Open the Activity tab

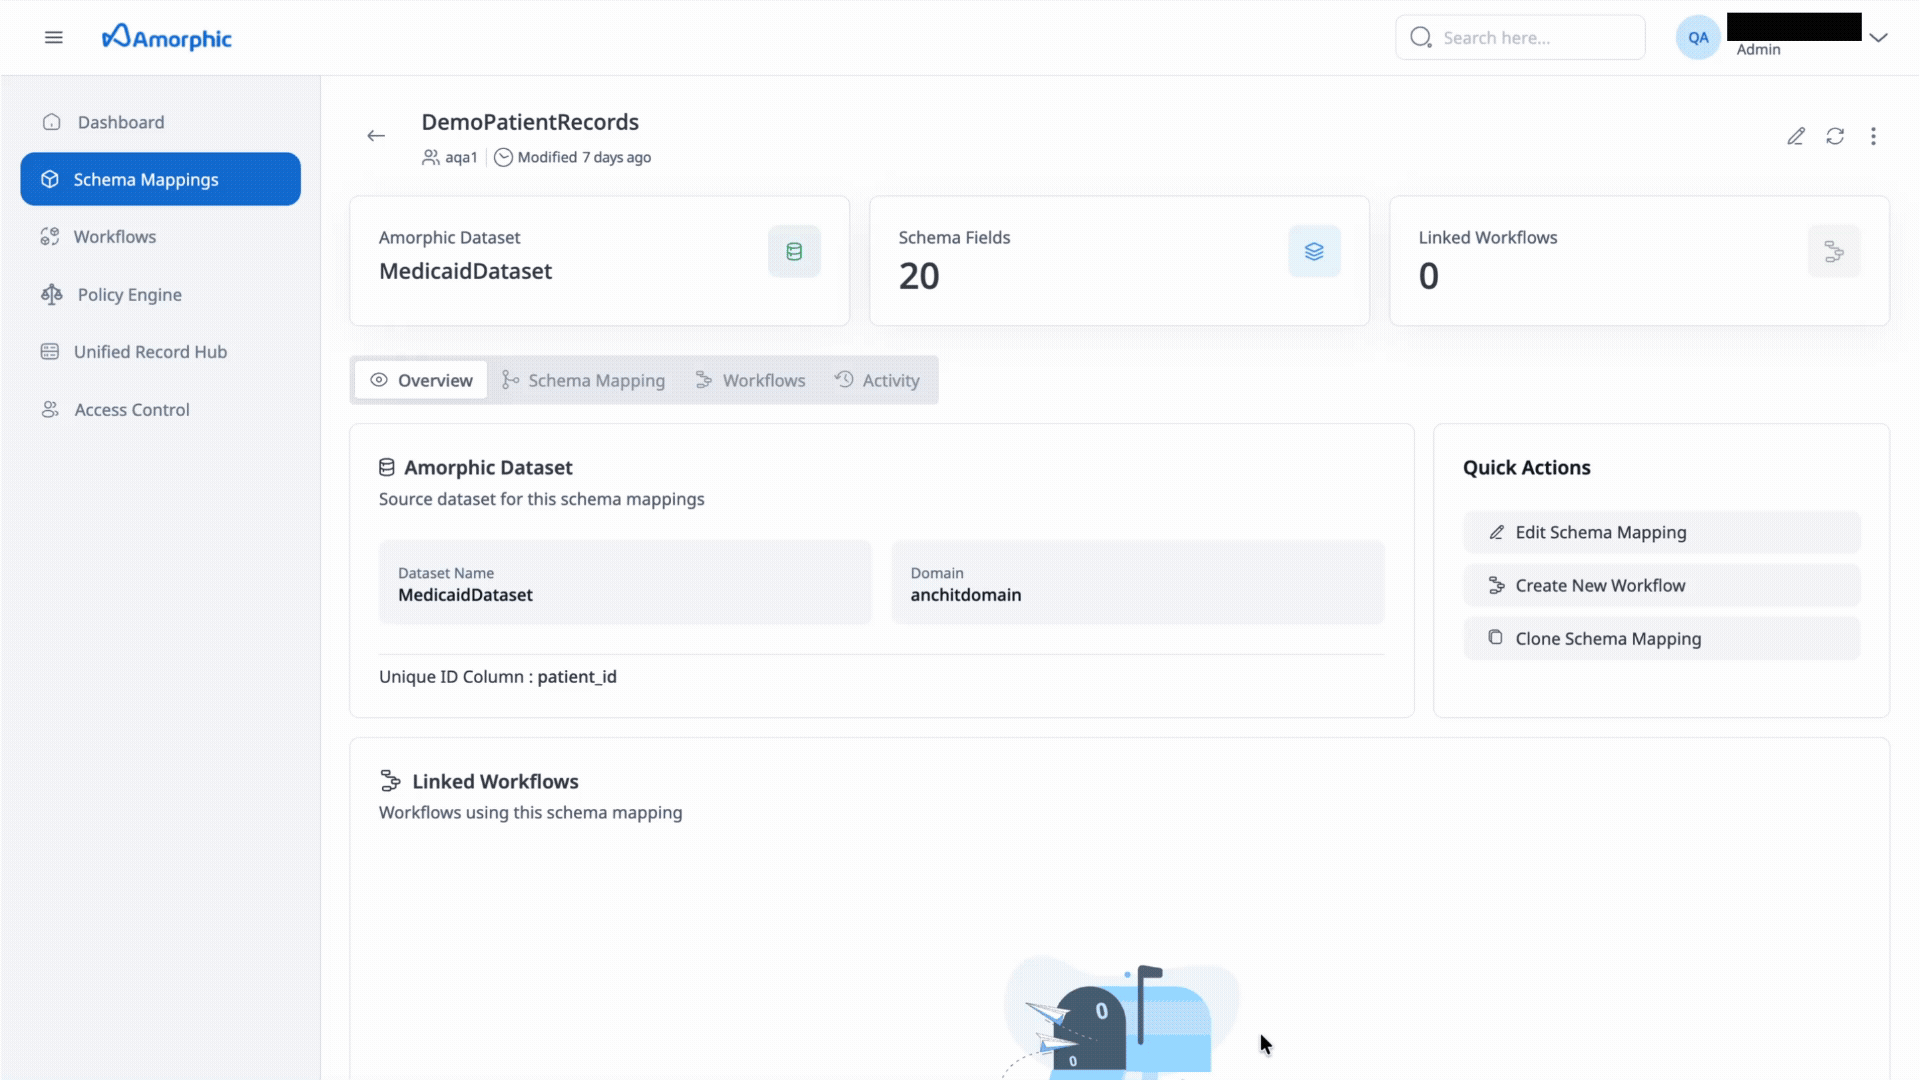891,380
